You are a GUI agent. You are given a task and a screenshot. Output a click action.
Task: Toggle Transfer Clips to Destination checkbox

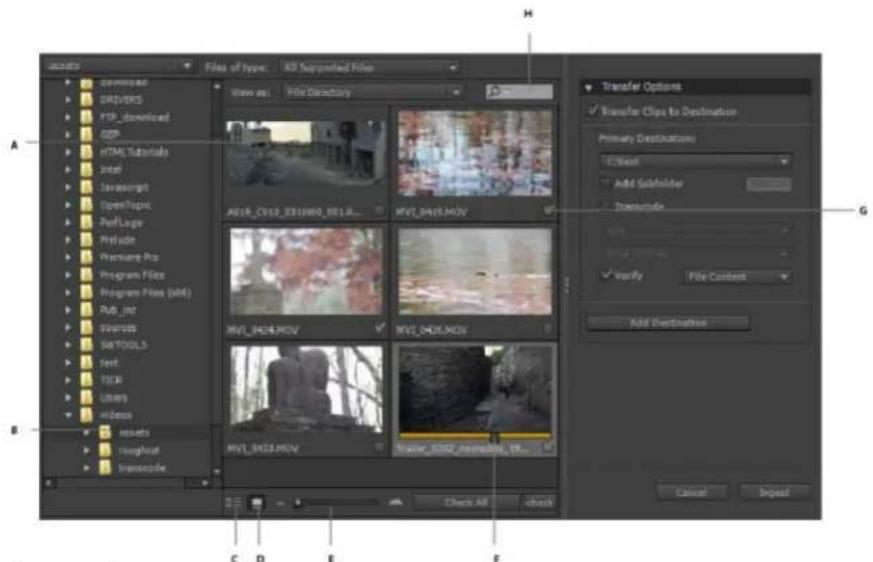coord(592,111)
